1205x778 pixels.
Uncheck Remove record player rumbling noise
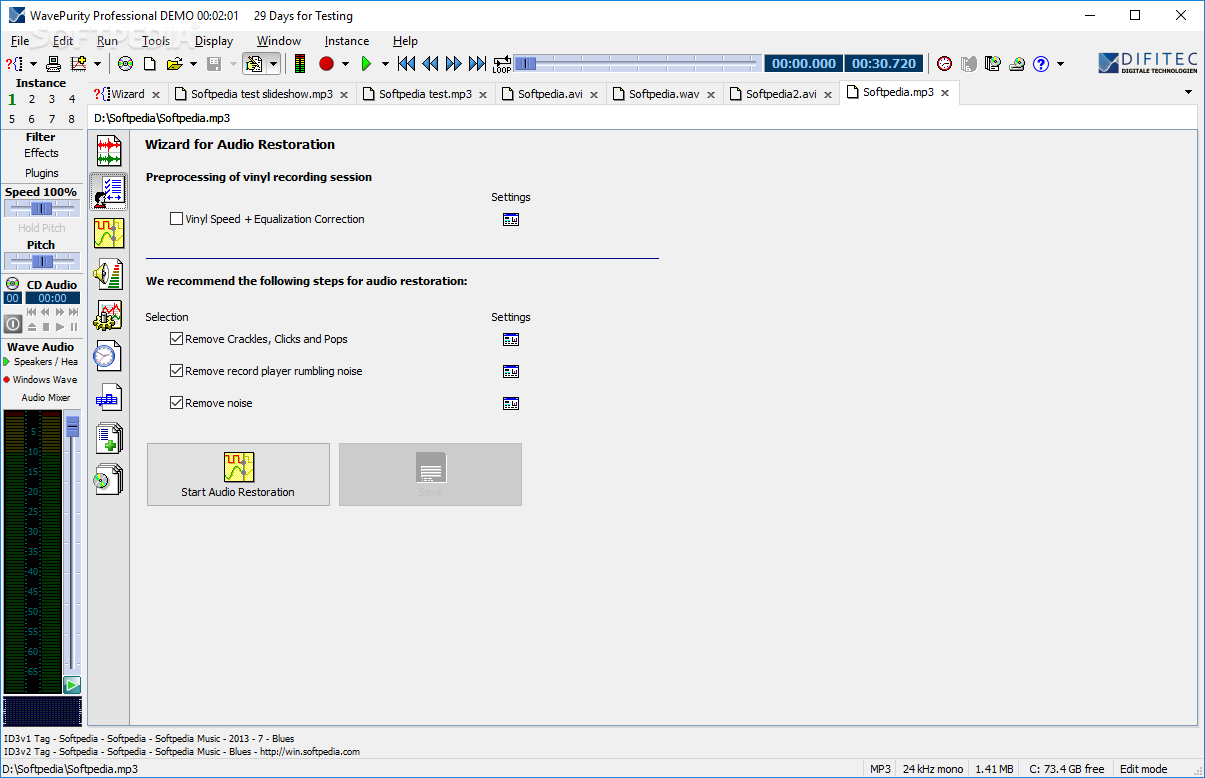177,371
